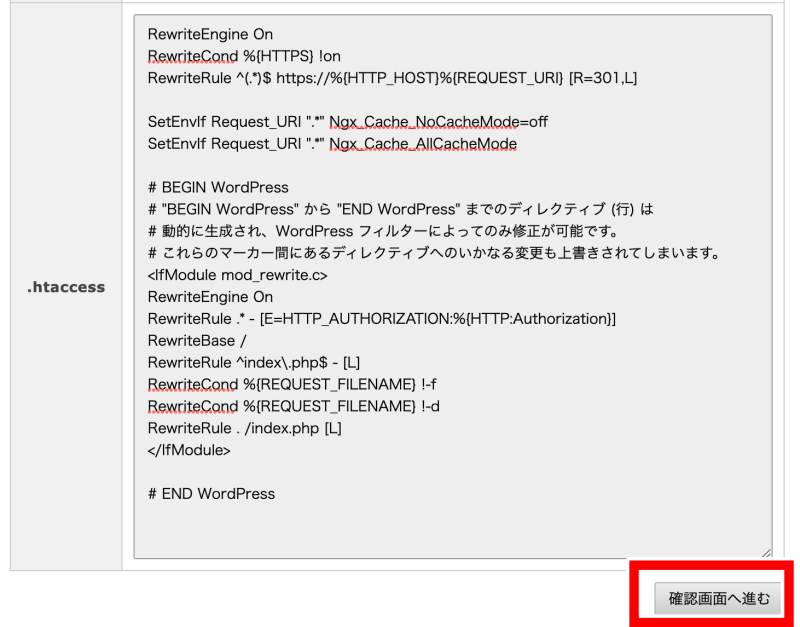Click the '<IfModule mod_rewrite.c>' line
800x627 pixels.
coord(237,275)
